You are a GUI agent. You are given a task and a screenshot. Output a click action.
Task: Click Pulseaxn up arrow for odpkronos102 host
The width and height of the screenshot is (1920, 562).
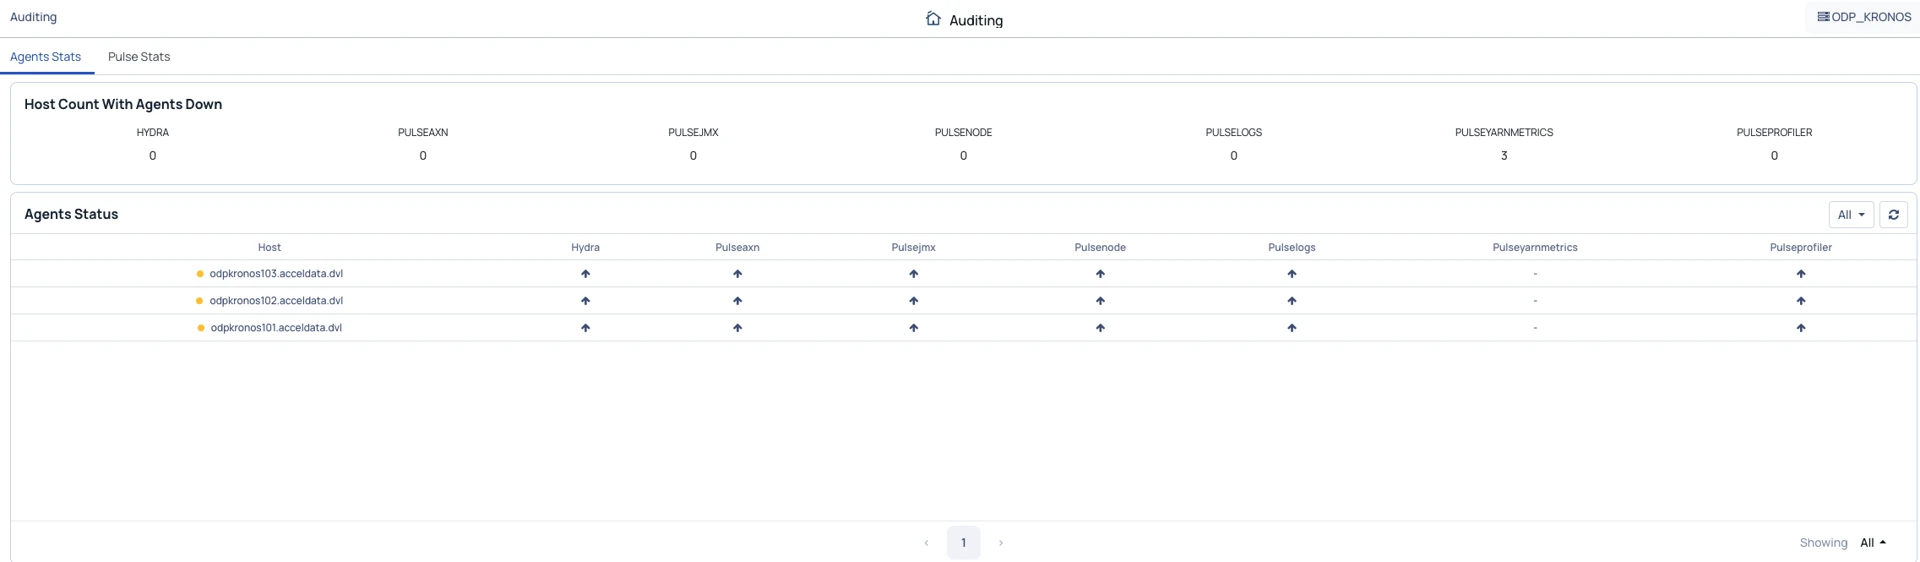[x=737, y=301]
